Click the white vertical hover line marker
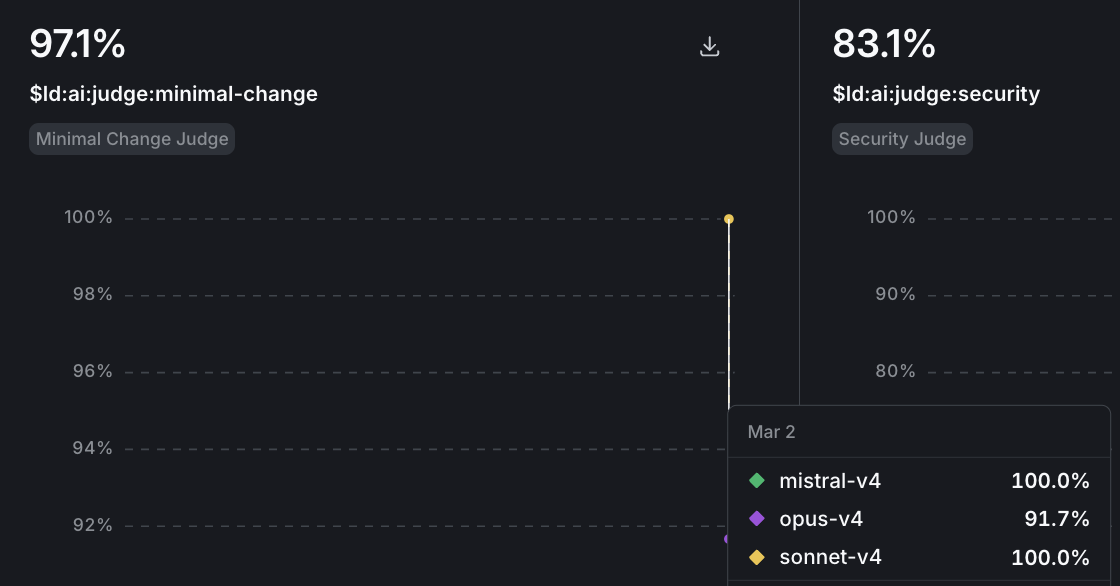The height and width of the screenshot is (586, 1120). click(x=728, y=320)
